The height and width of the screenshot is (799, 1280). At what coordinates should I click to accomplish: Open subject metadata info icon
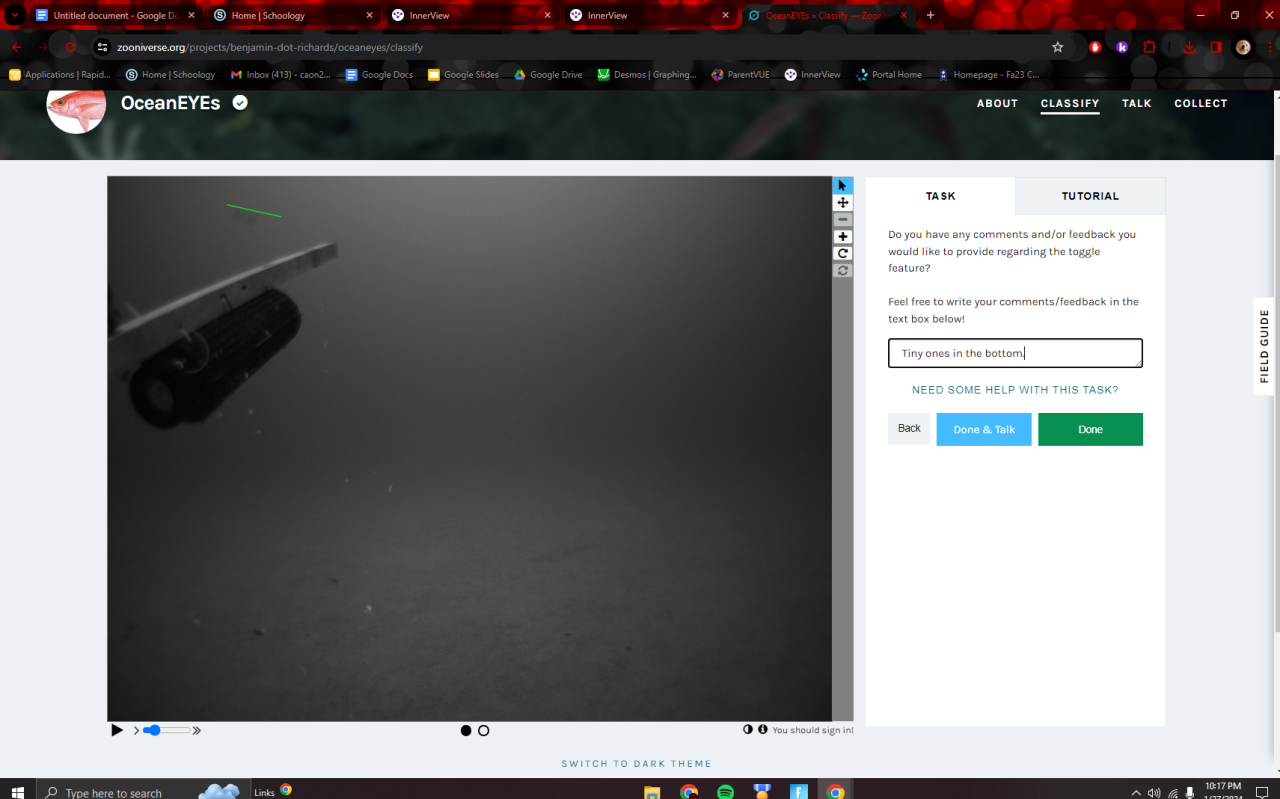click(763, 730)
